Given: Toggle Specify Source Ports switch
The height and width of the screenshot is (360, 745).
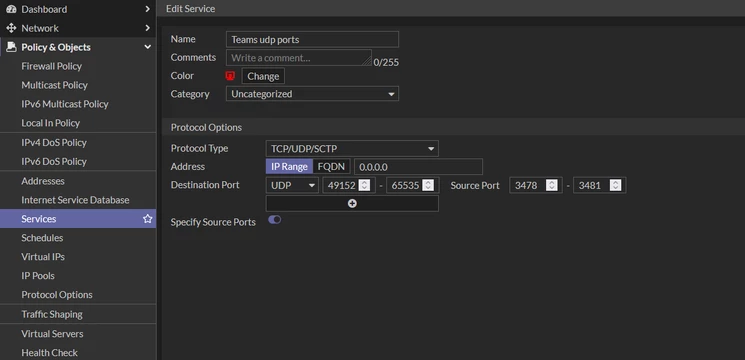Looking at the screenshot, I should (275, 219).
